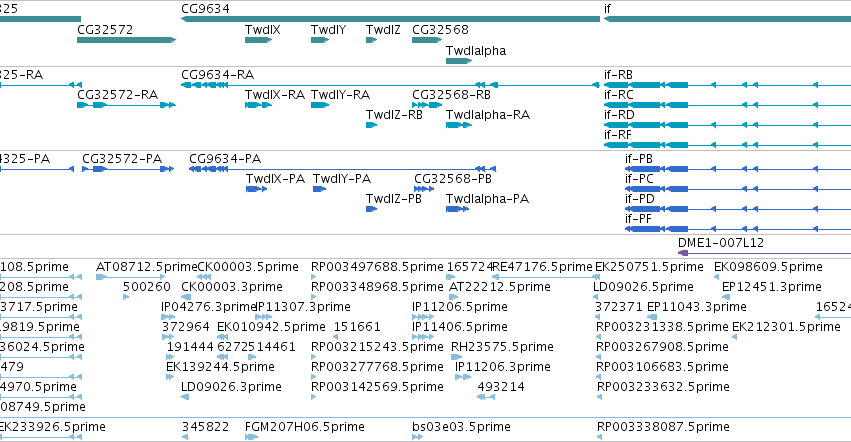Screen dimensions: 851x442
Task: Select the CG32572 gene label
Action: (x=105, y=29)
